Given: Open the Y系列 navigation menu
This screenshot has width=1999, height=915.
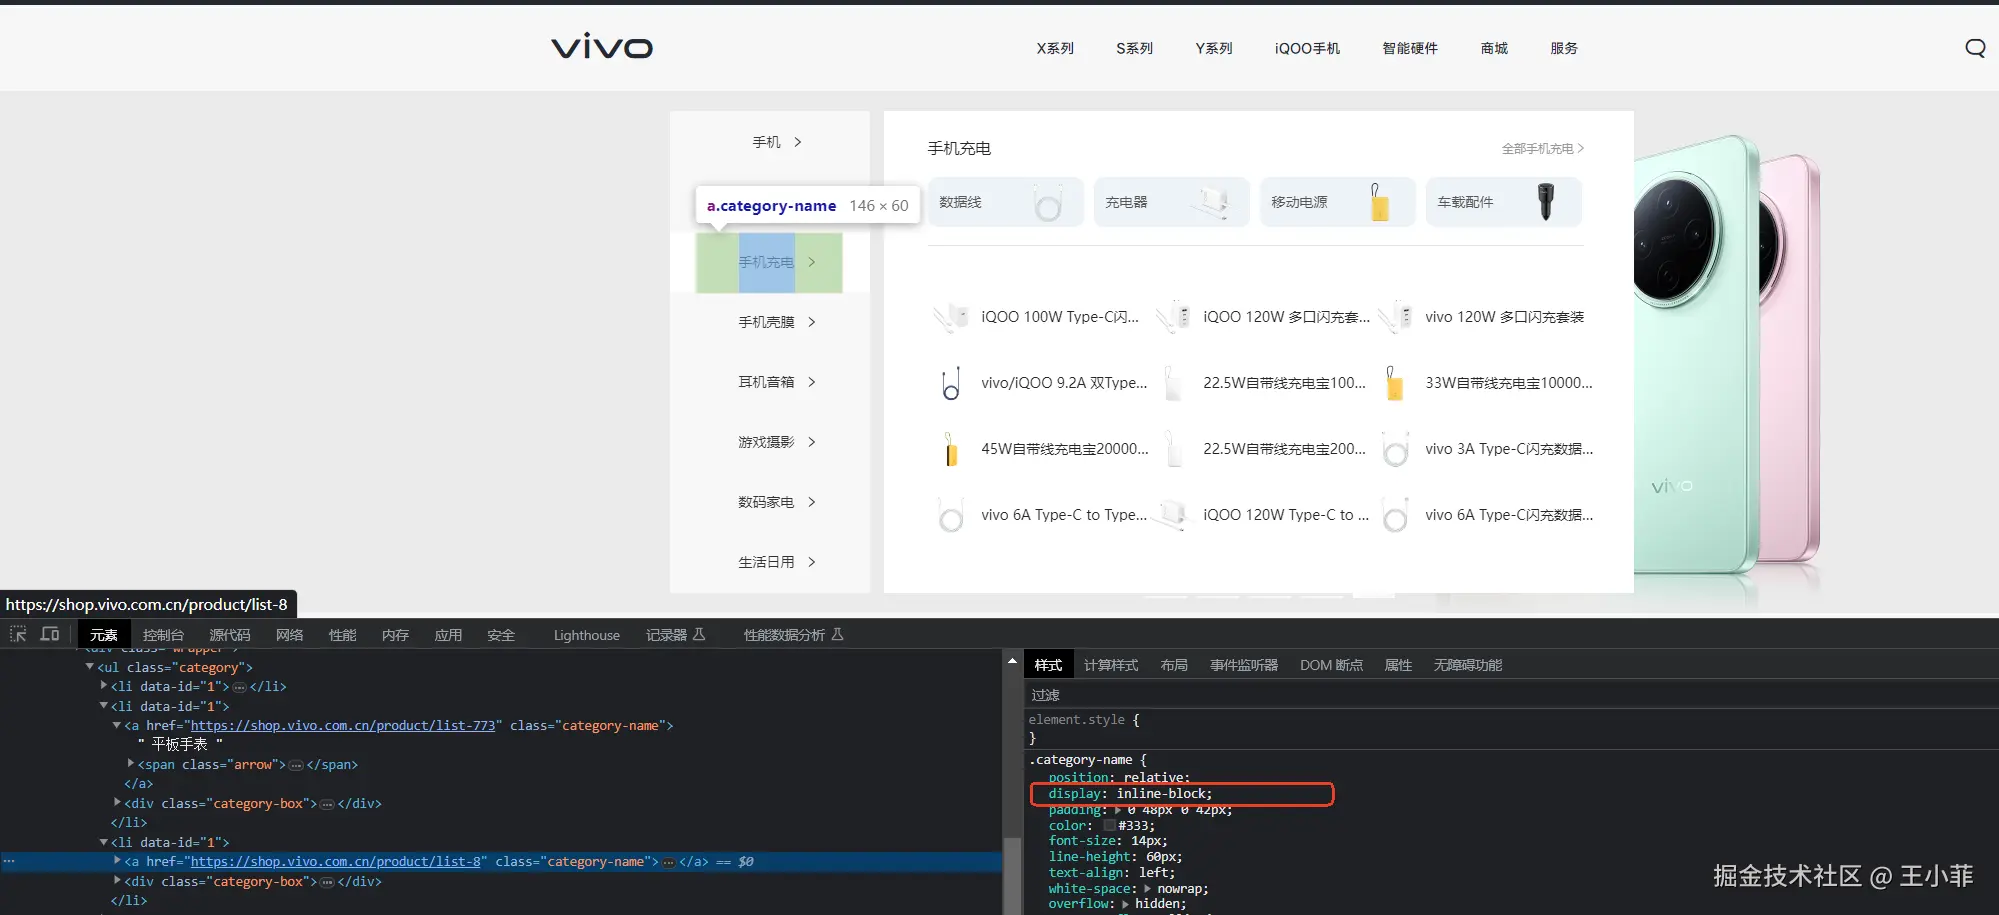Looking at the screenshot, I should (x=1214, y=48).
